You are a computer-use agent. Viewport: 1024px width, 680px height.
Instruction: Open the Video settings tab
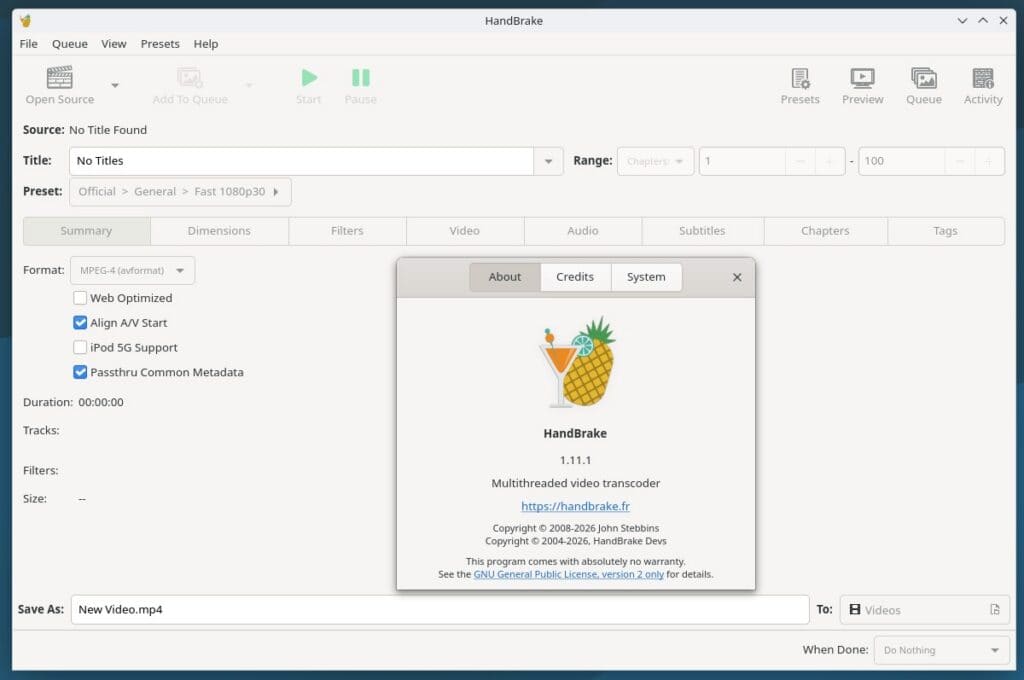464,231
